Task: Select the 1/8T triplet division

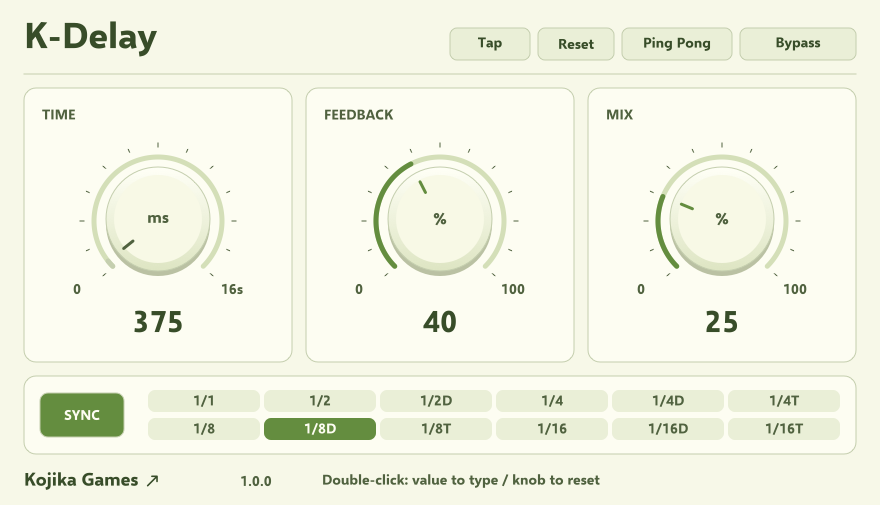Action: [436, 429]
